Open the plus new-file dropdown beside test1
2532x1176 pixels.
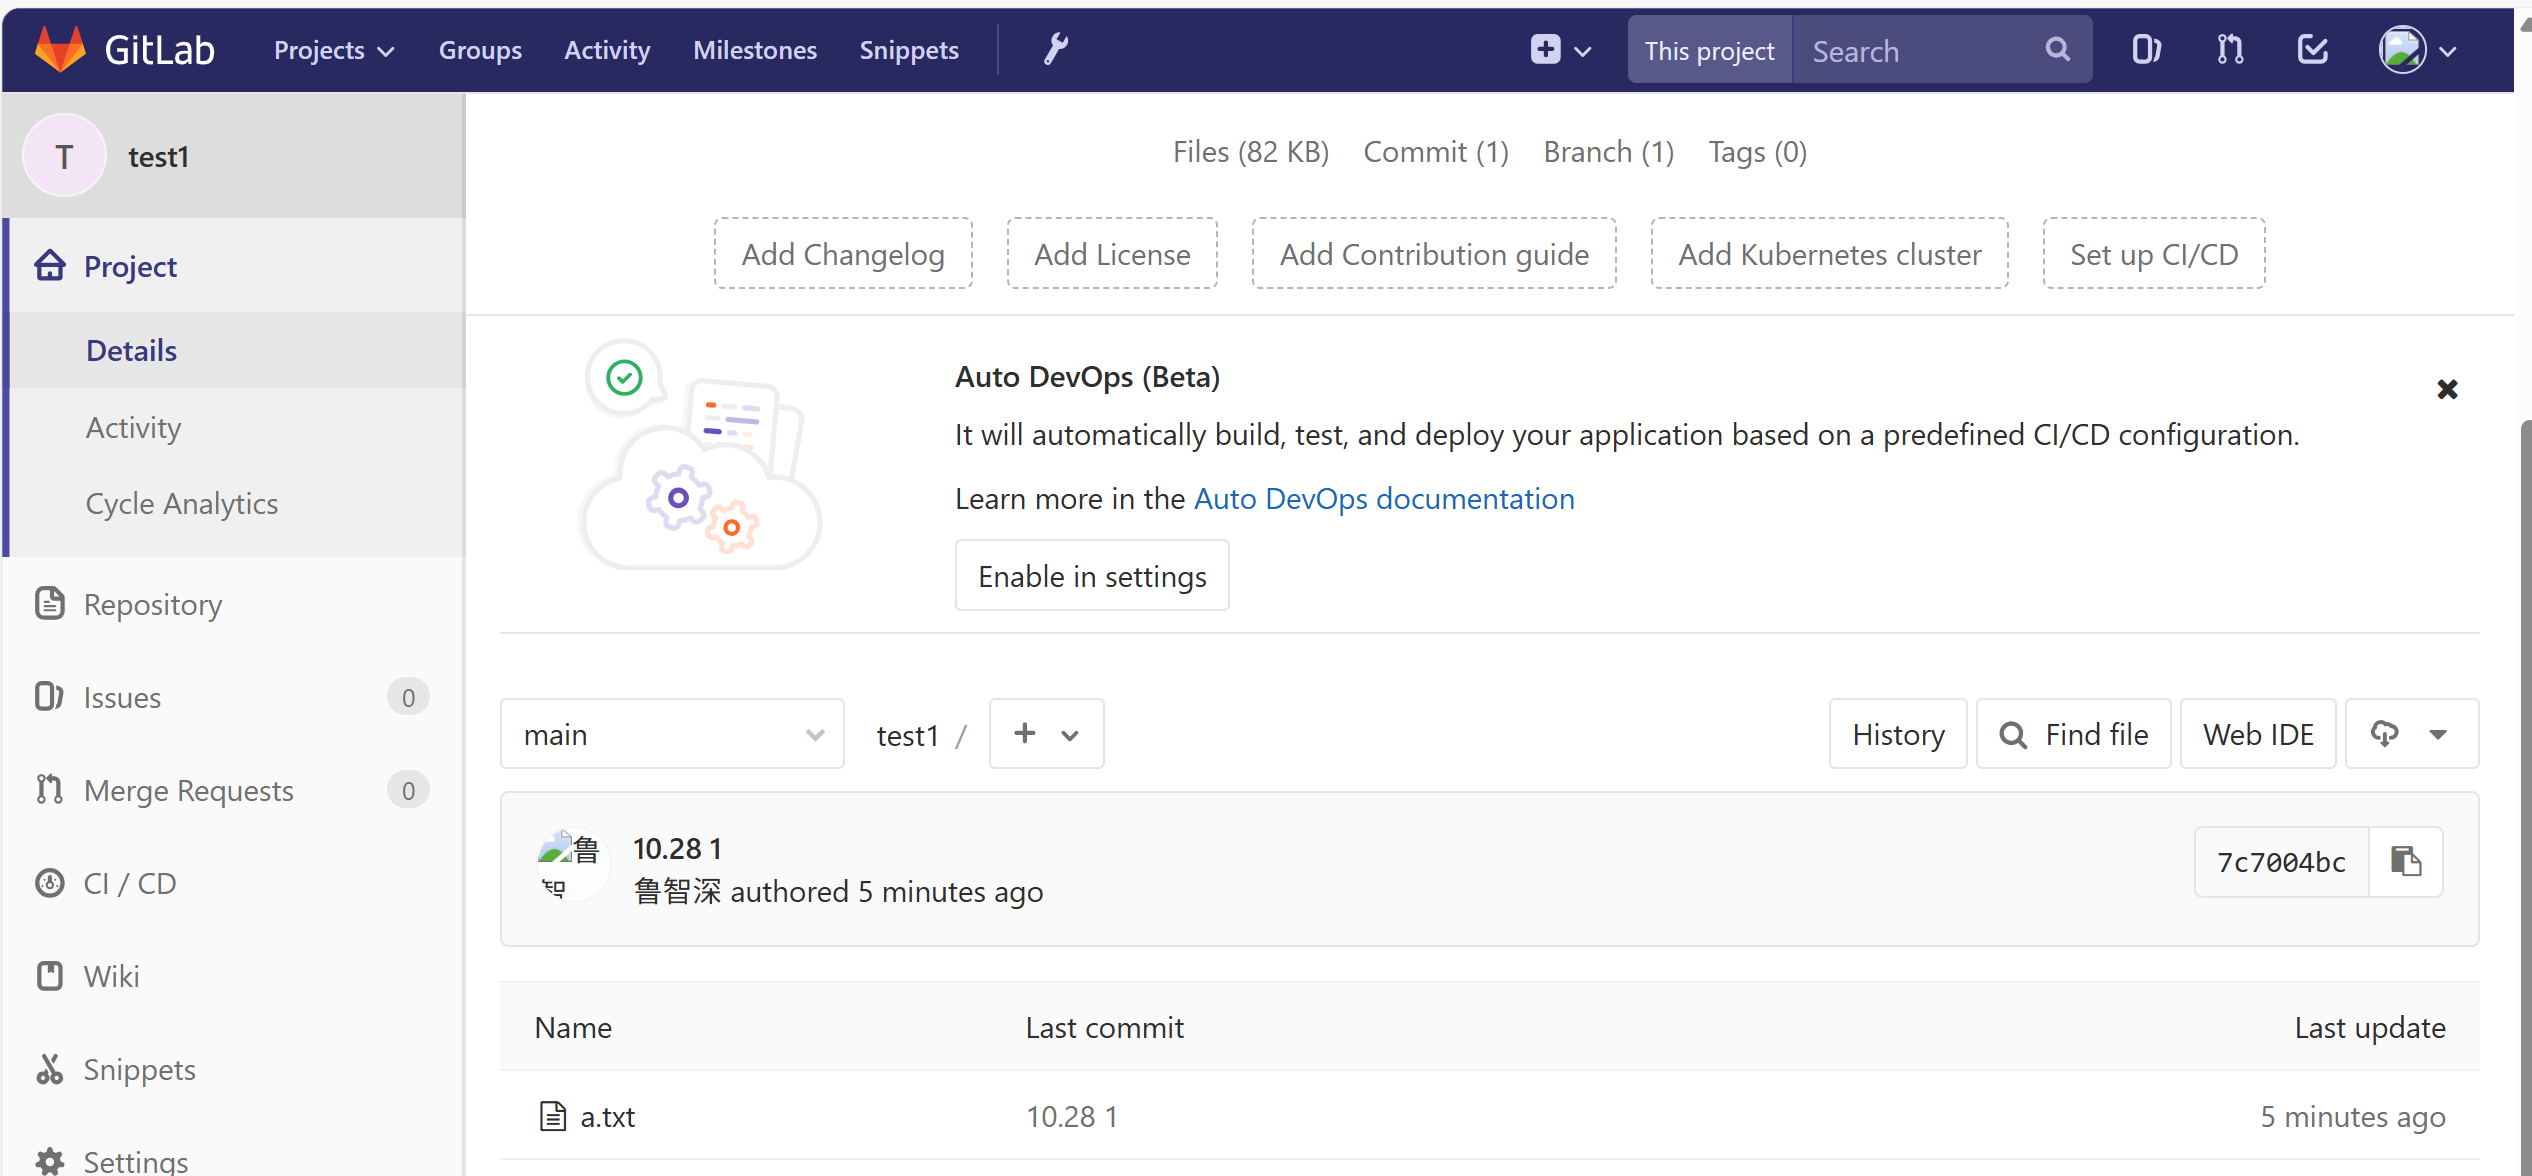click(1046, 734)
